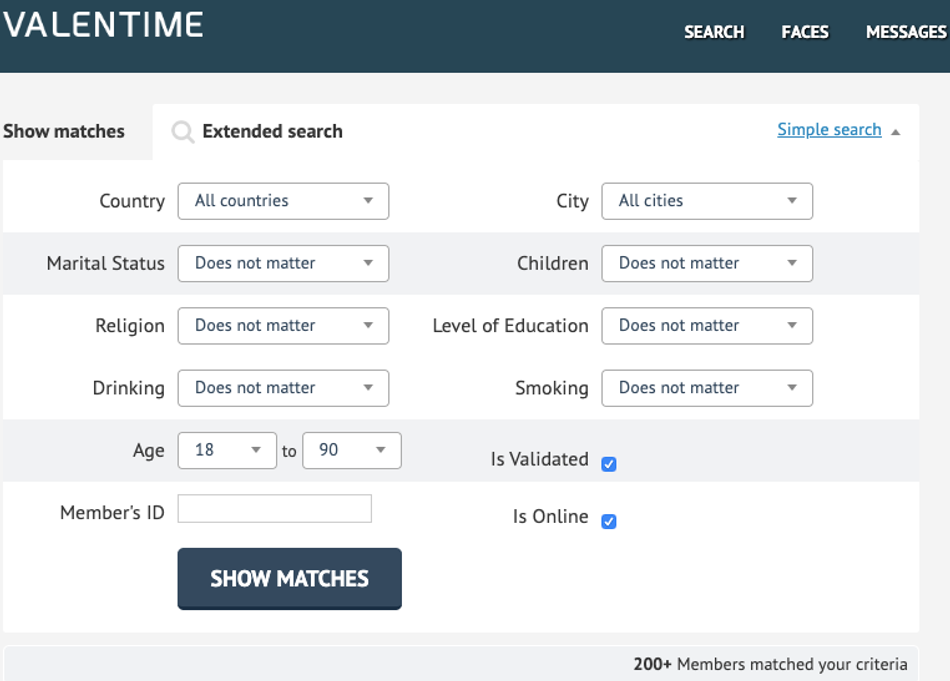Open the City dropdown showing All cities

pos(707,201)
